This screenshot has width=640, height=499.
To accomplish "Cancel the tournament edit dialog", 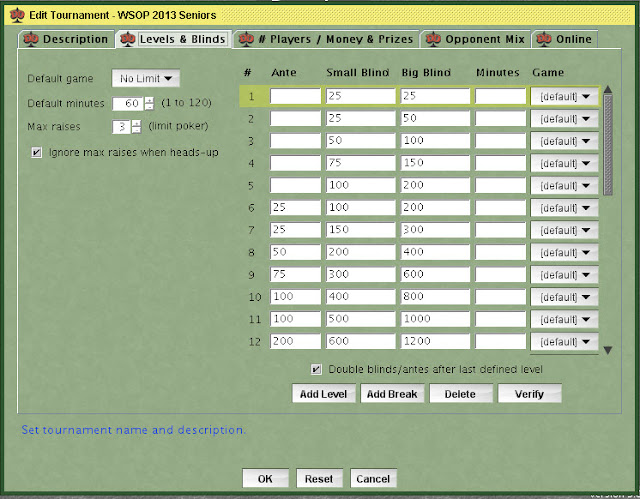I will [x=373, y=478].
